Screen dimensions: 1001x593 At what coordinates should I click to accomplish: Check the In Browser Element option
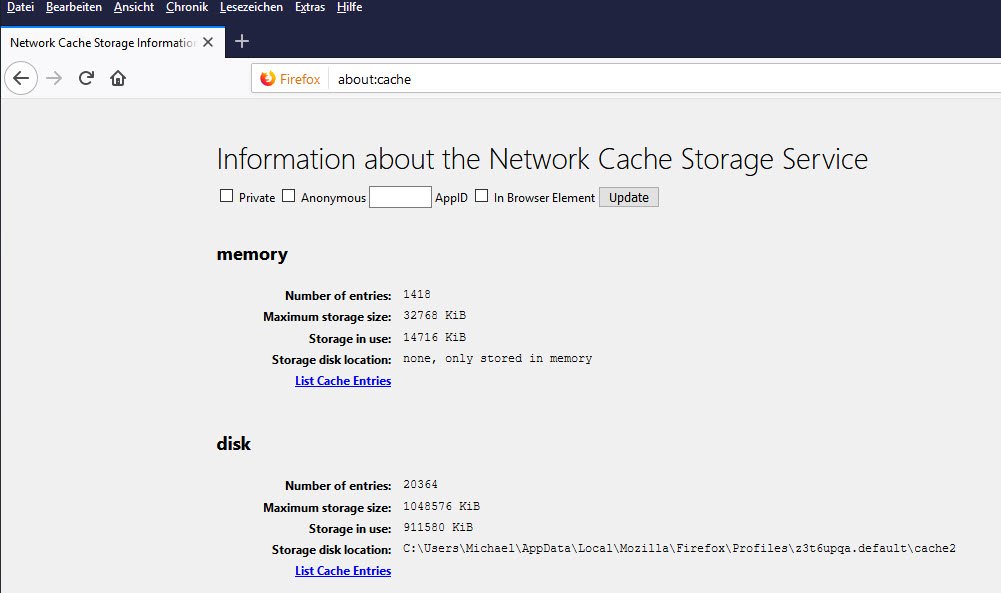(x=481, y=196)
